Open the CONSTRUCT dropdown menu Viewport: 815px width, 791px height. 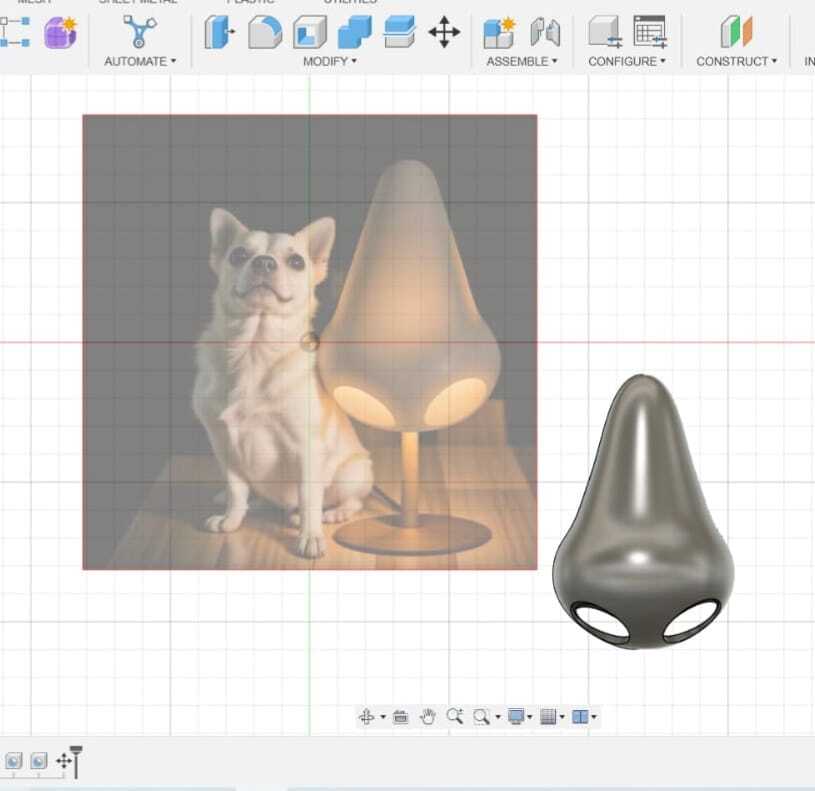736,61
